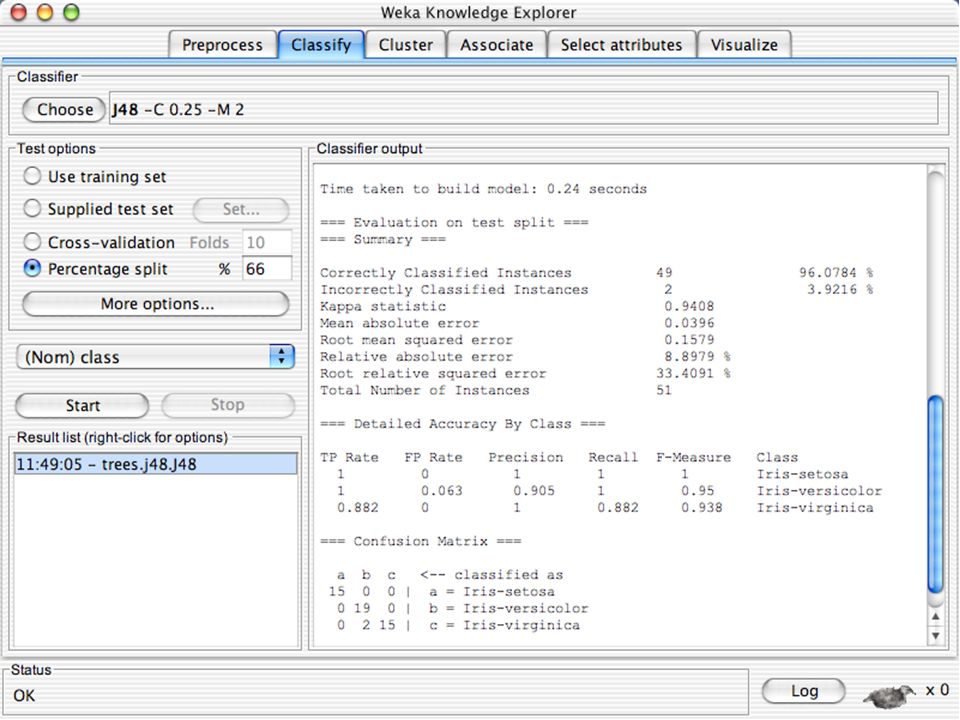Click the red close window button
This screenshot has width=960, height=720.
tap(19, 12)
